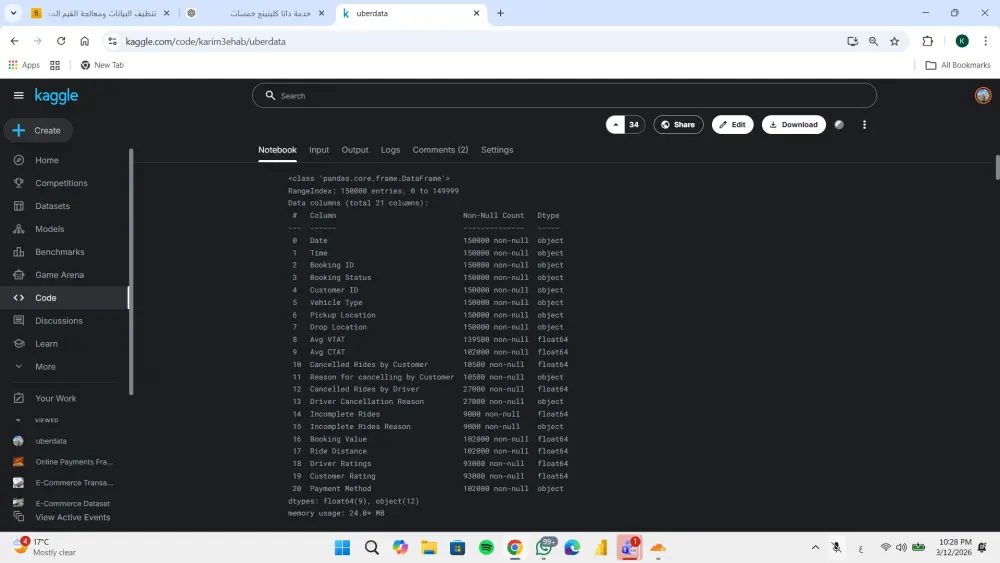Screen dimensions: 1000x563
Task: Click the page vertical scrollbar
Action: 997,167
